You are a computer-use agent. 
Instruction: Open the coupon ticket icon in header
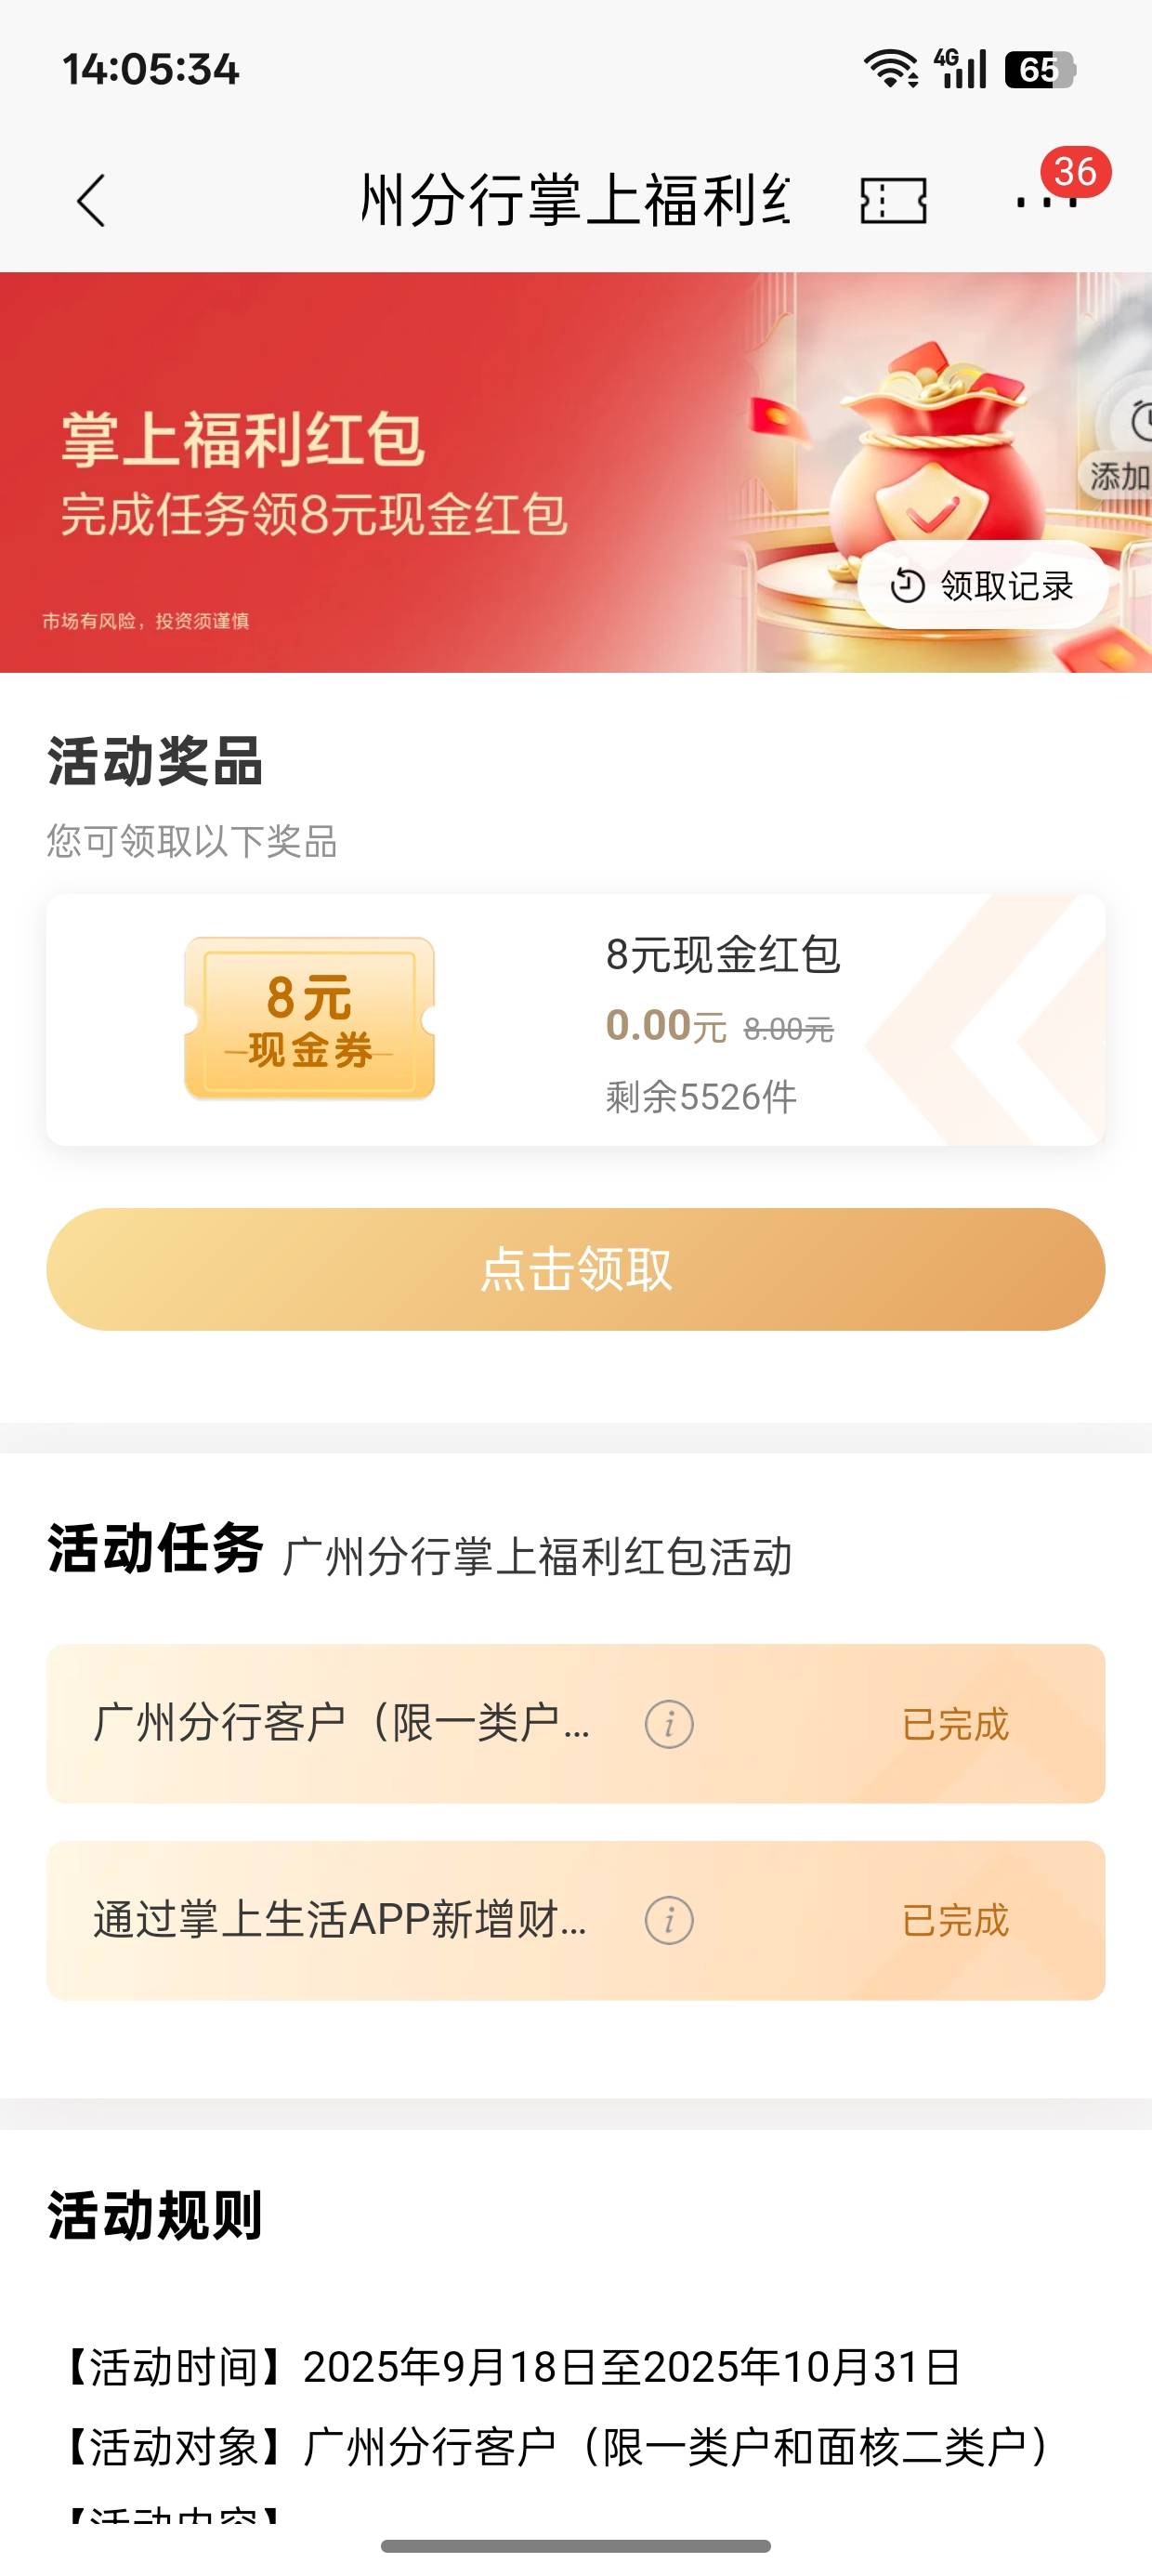click(893, 201)
